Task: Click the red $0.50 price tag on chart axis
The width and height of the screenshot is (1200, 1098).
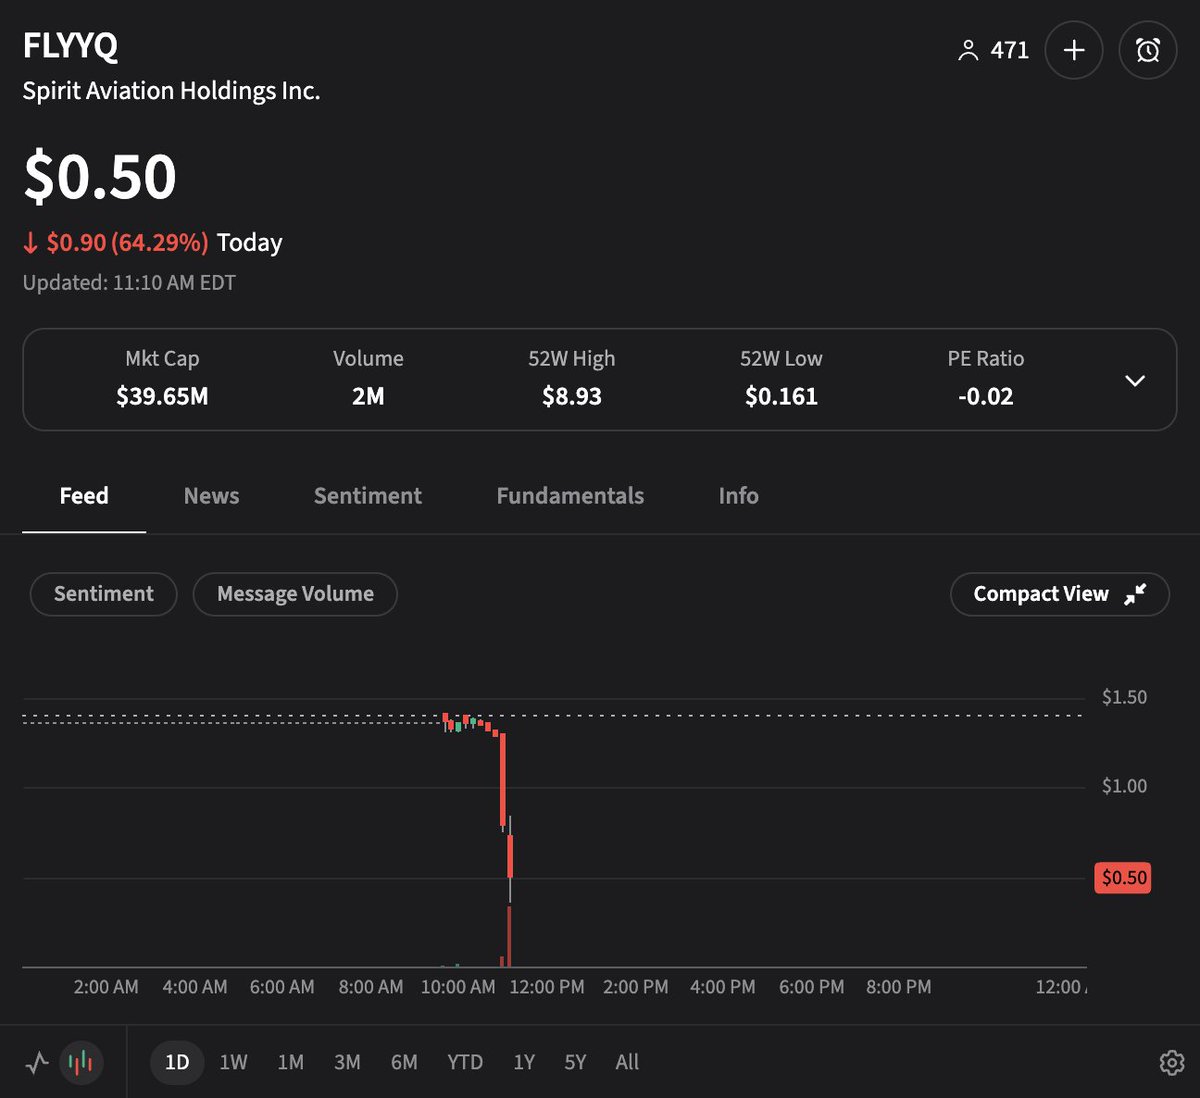Action: [1124, 878]
